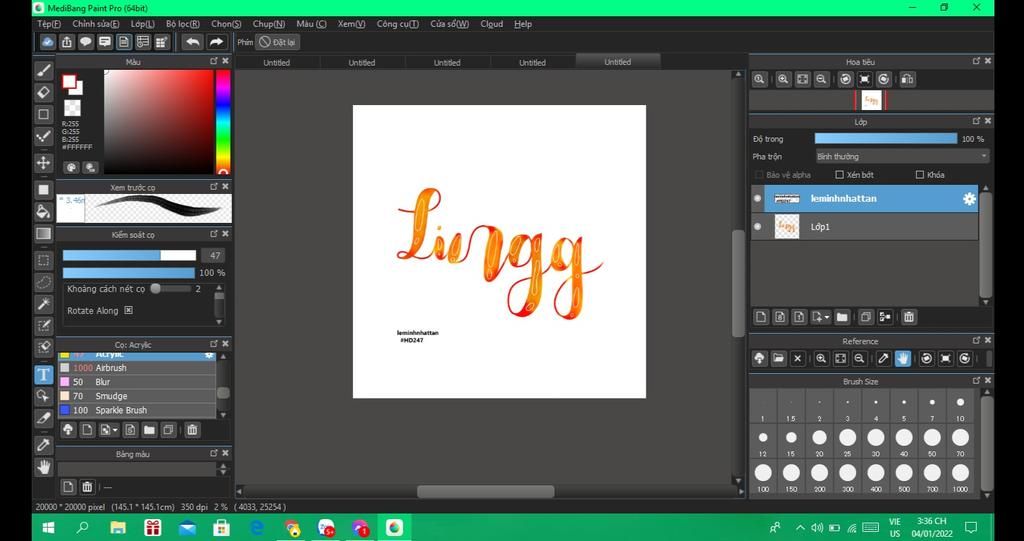Select the Eraser tool

pyautogui.click(x=44, y=92)
